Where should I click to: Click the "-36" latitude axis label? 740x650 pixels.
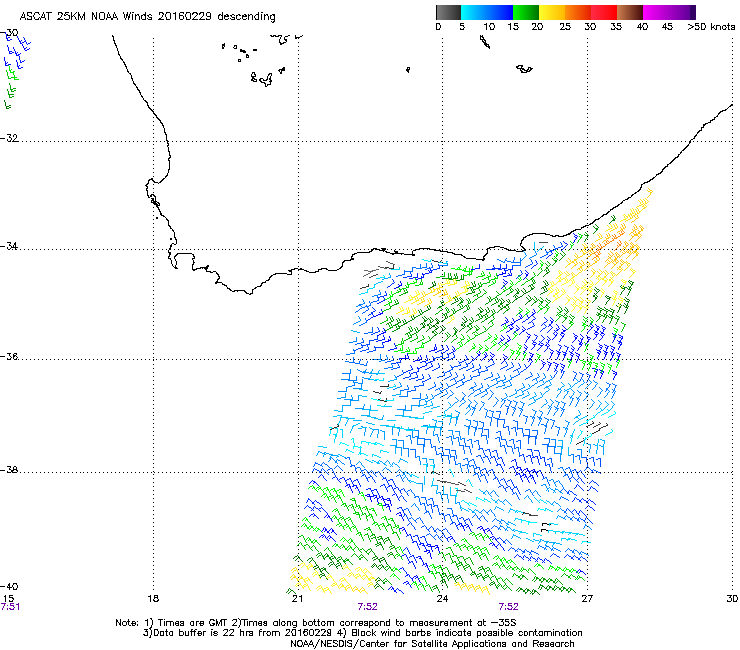[10, 356]
